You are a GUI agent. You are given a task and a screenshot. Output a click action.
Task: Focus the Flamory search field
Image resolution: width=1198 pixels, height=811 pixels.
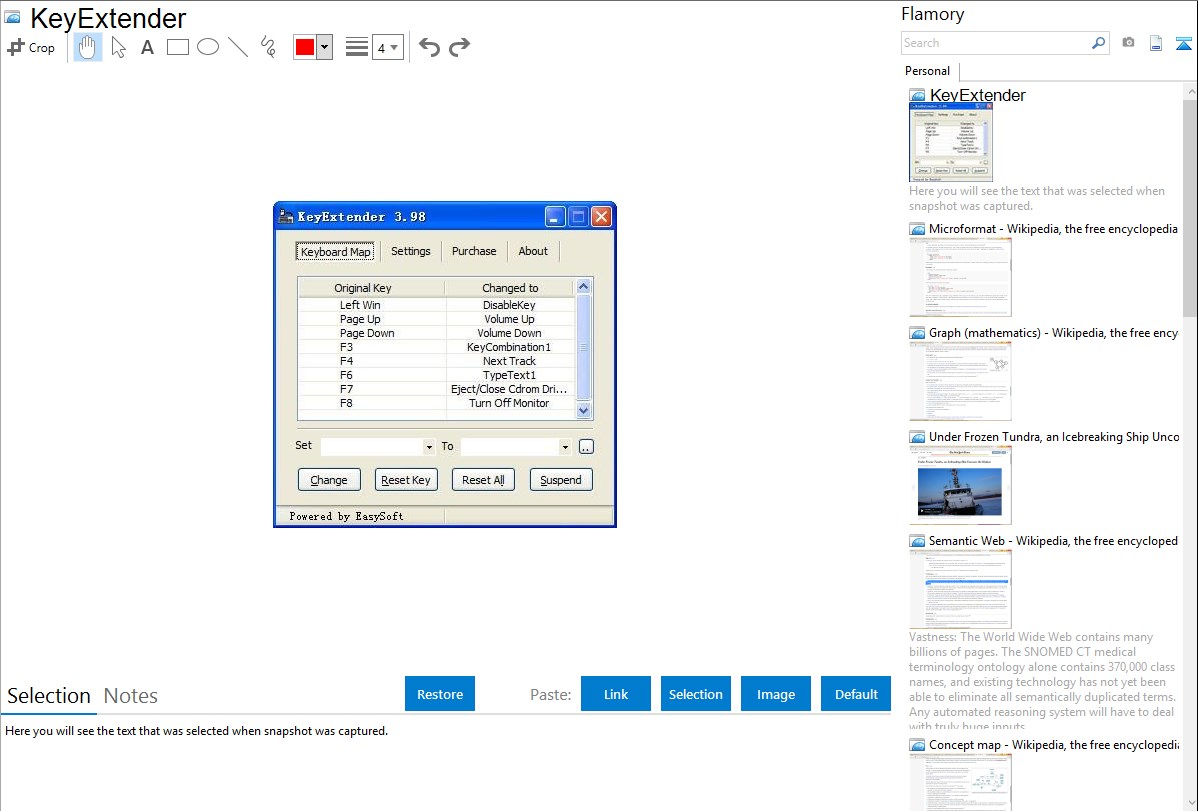pyautogui.click(x=995, y=43)
